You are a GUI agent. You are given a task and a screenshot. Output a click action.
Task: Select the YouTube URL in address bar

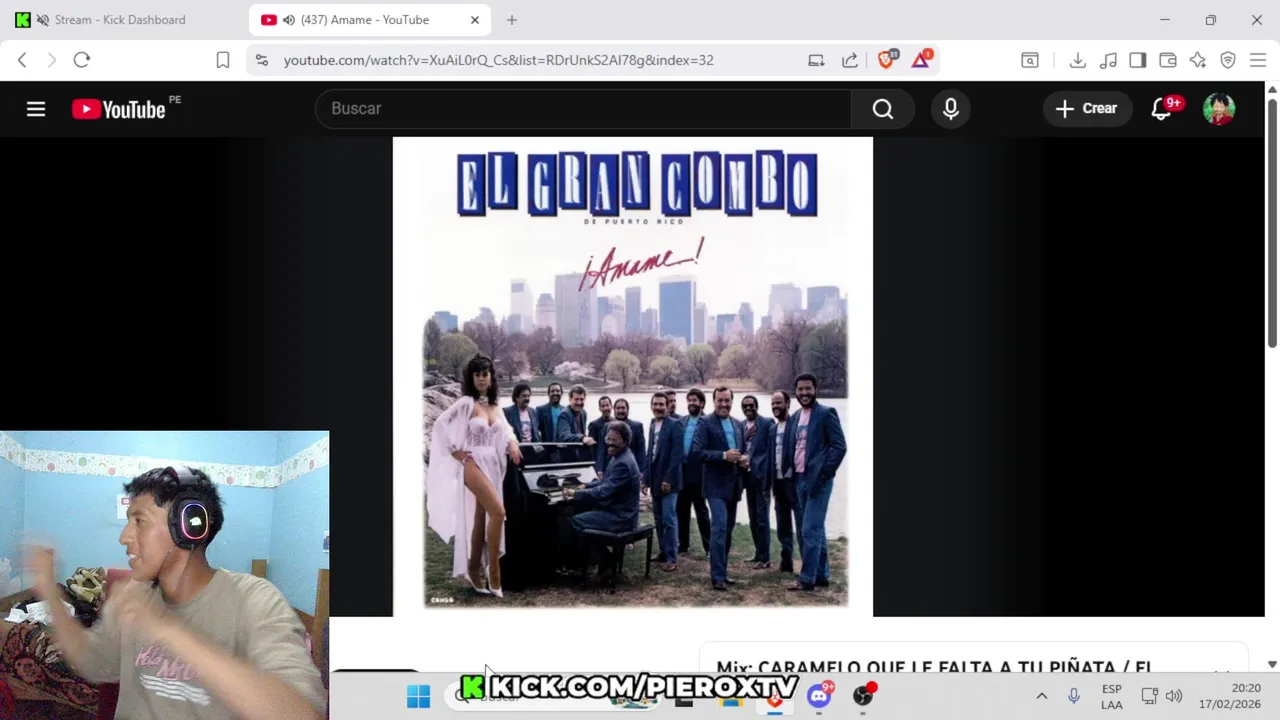click(x=498, y=60)
